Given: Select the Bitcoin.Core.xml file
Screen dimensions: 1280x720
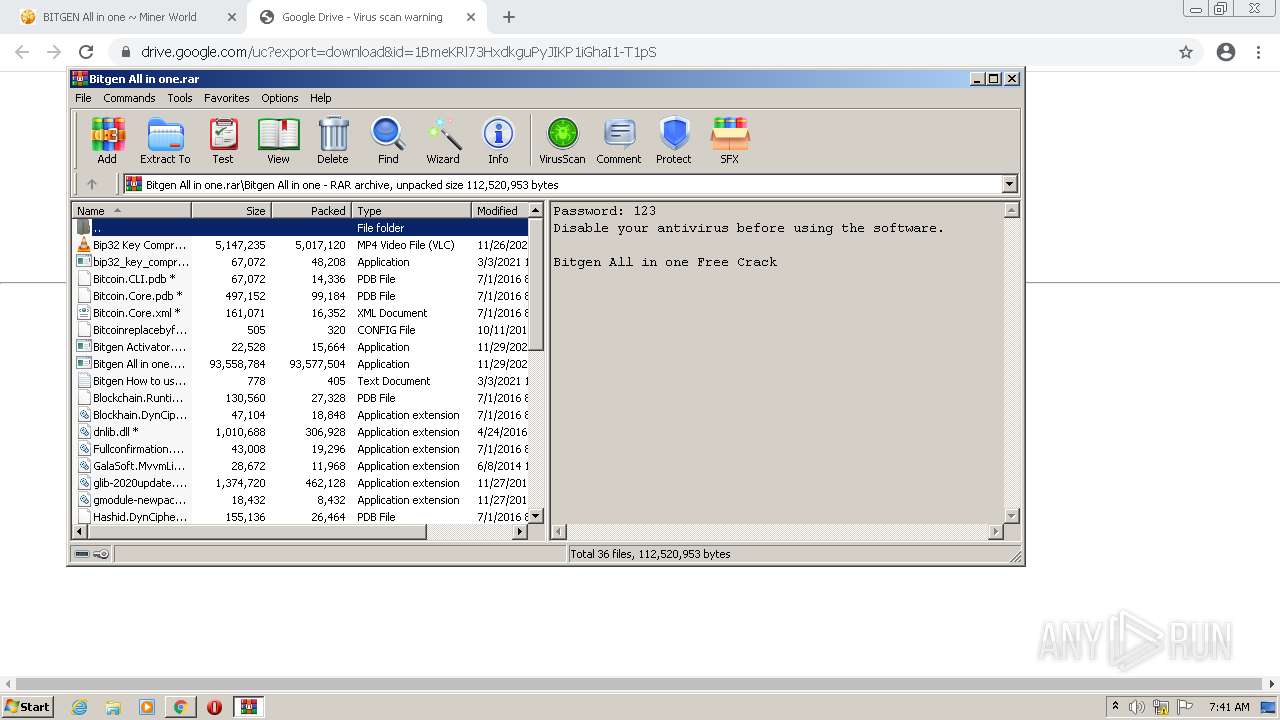Looking at the screenshot, I should [x=300, y=313].
